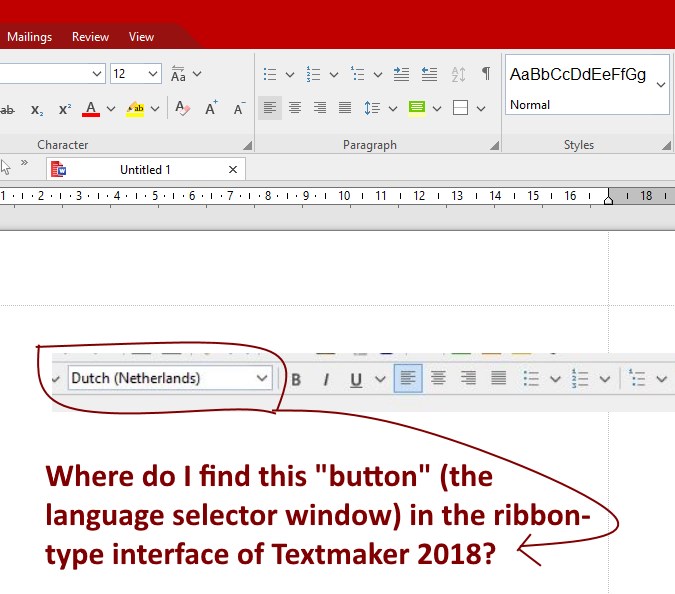
Task: Click the red font color button
Action: tap(91, 109)
